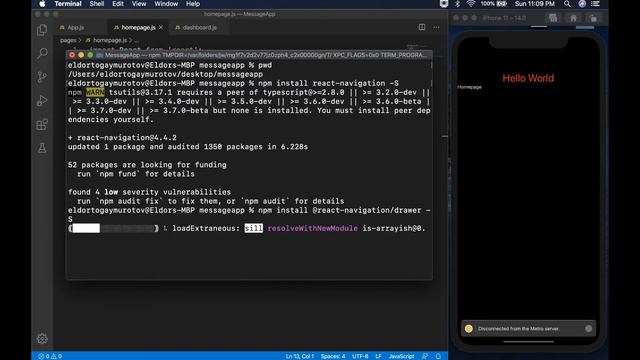
Task: Open the Shell menu
Action: [97, 4]
